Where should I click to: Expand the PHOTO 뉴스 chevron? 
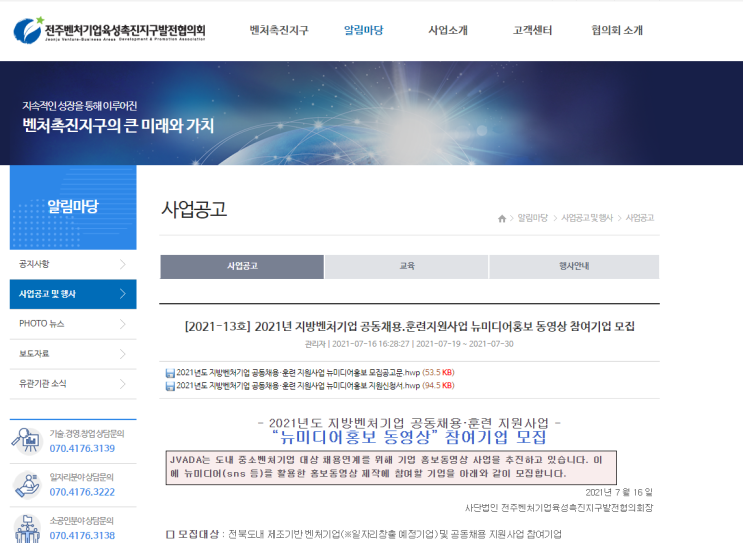[x=123, y=324]
